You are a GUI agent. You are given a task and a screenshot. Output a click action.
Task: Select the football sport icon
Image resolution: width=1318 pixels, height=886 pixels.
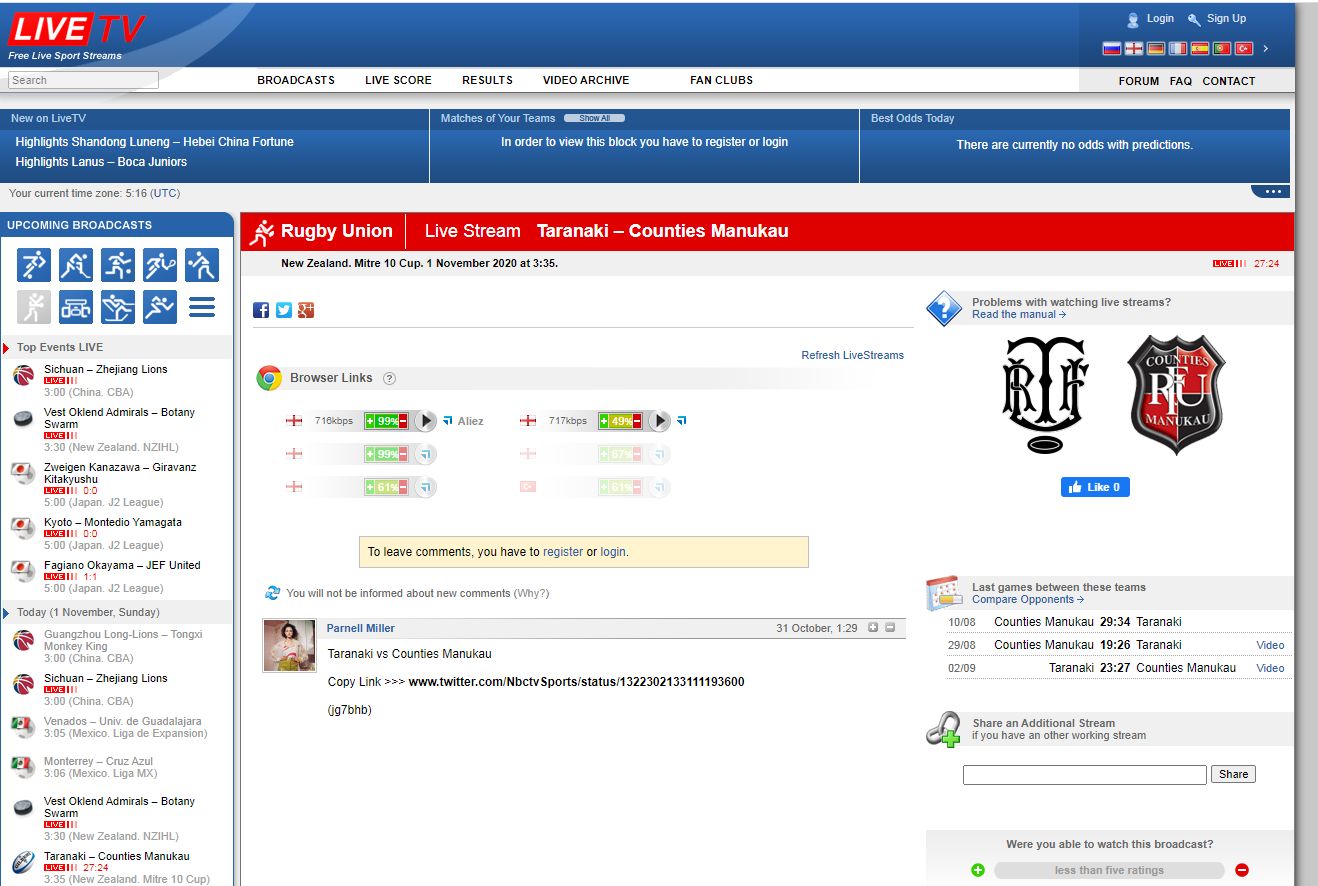(34, 265)
